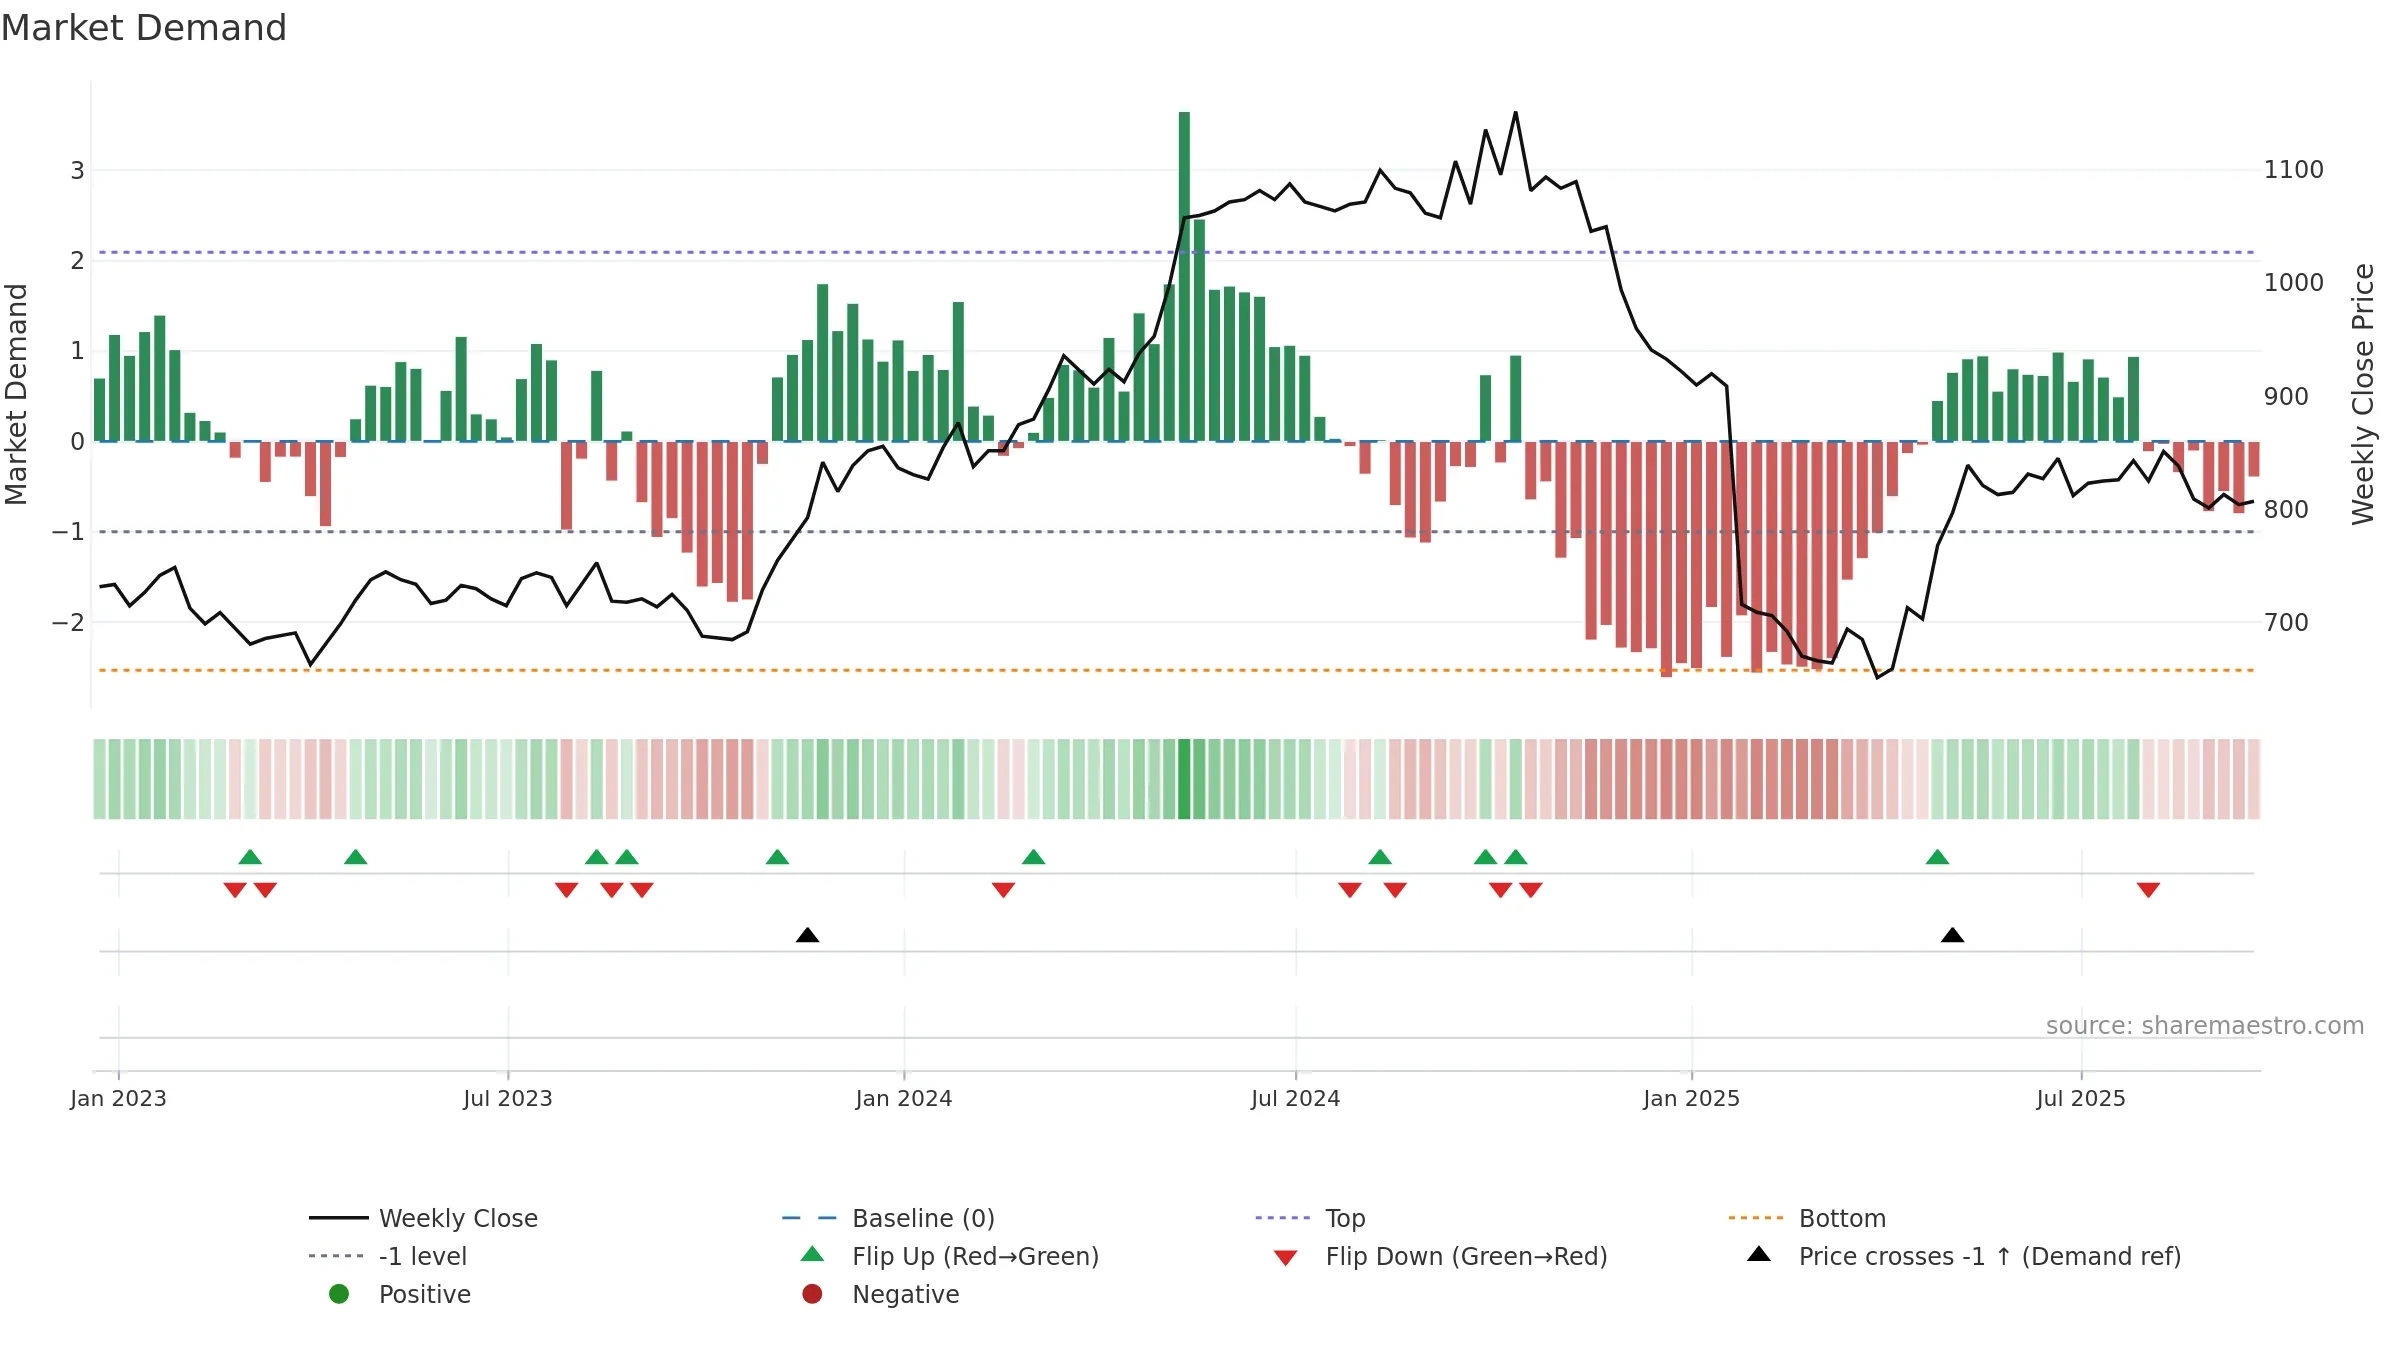The height and width of the screenshot is (1350, 2400).
Task: Toggle the -1 level legend entry
Action: 388,1256
